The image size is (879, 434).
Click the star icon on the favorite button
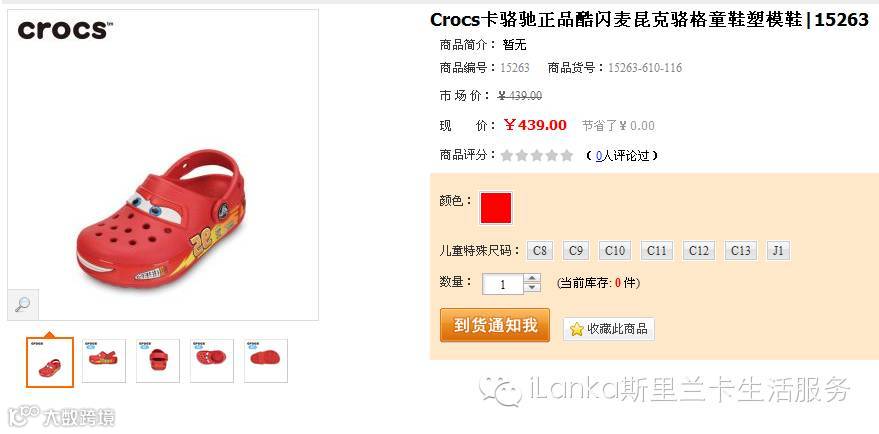(577, 329)
